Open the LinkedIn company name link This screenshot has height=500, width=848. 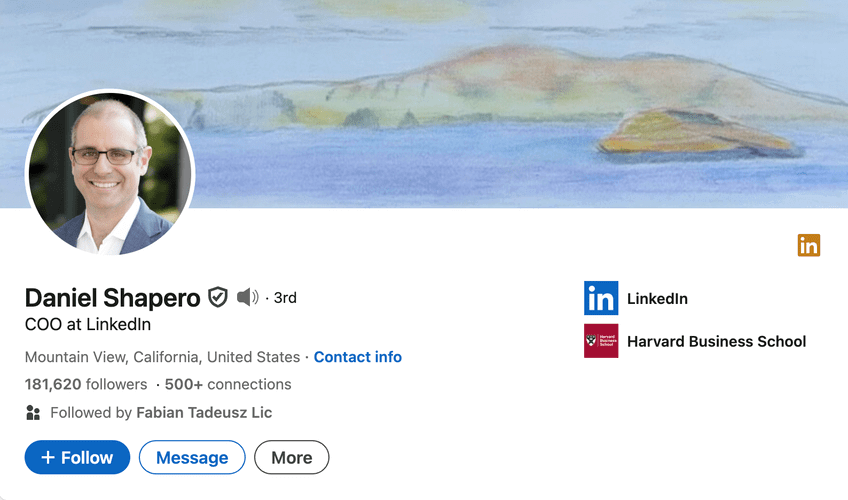(657, 298)
